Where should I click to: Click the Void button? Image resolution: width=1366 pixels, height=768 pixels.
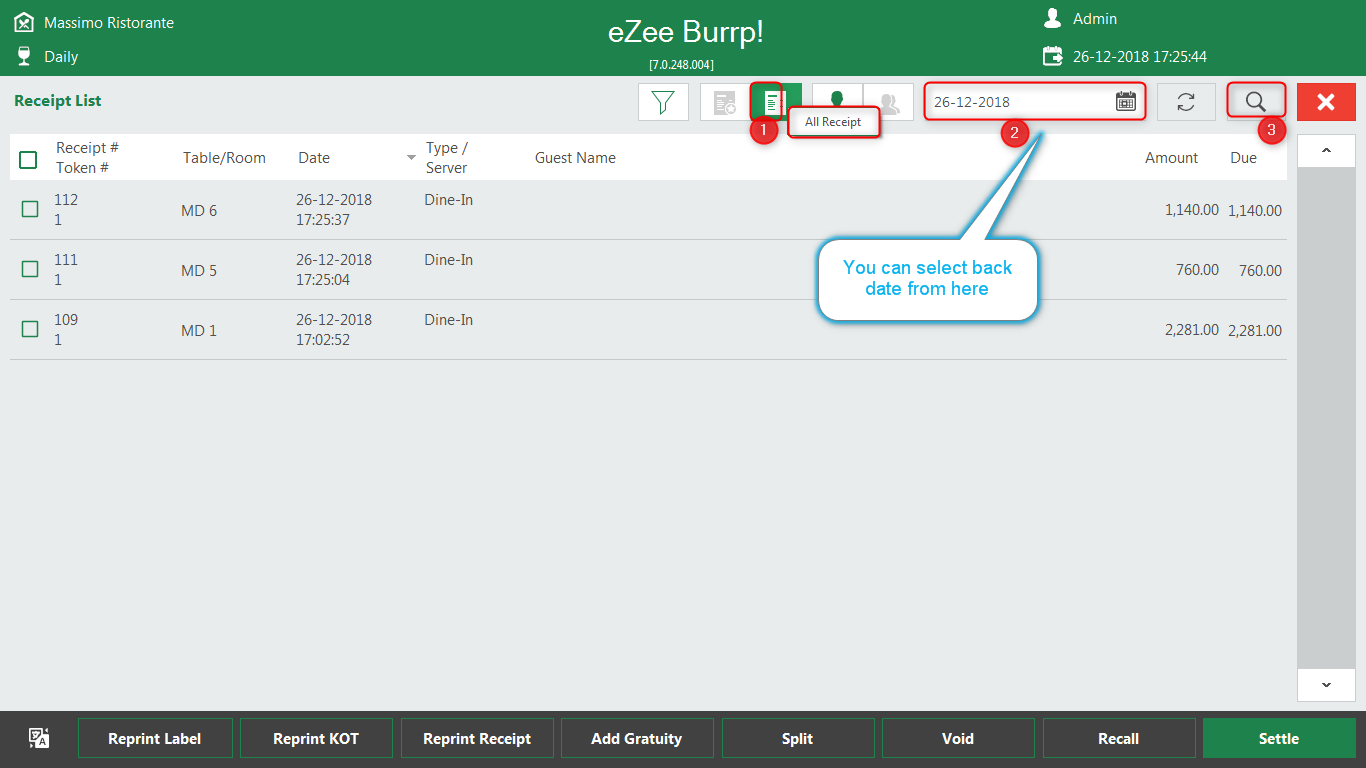click(958, 739)
